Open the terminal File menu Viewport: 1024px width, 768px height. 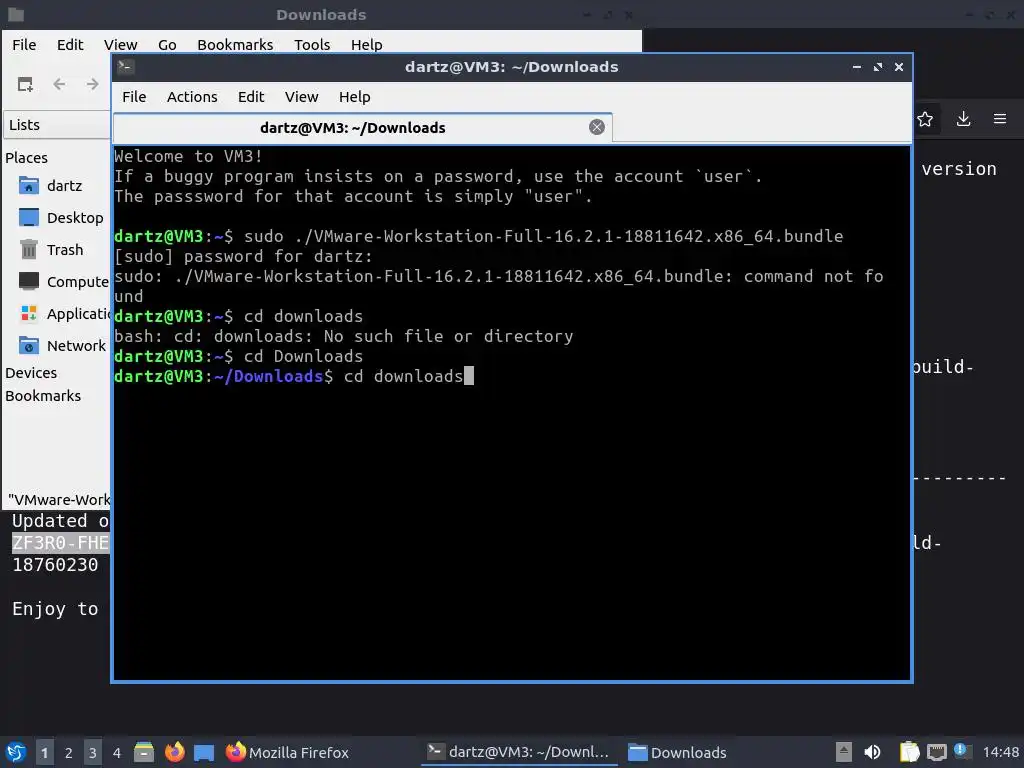pos(134,97)
